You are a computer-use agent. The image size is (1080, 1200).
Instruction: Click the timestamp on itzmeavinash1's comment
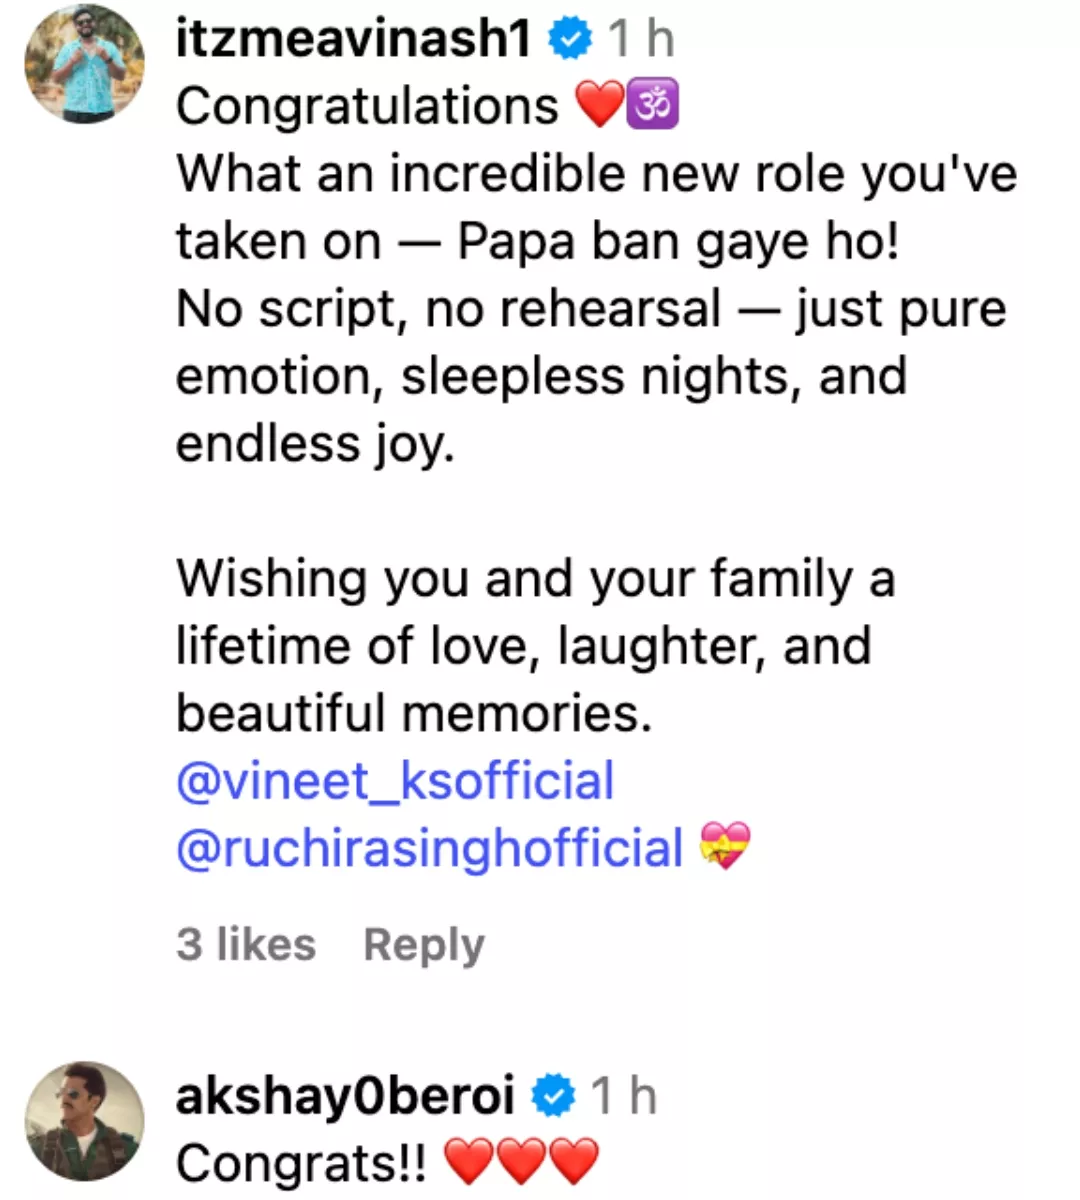pos(641,39)
